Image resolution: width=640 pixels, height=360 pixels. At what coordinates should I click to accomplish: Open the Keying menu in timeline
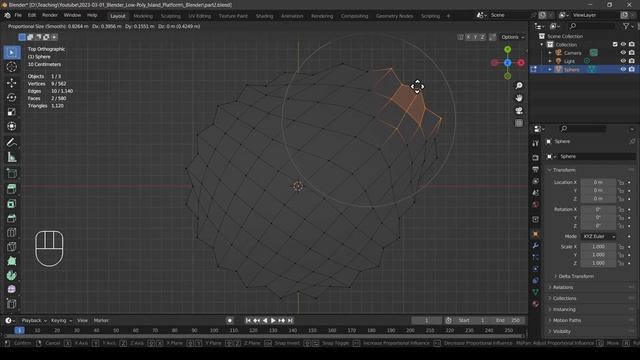(61, 320)
